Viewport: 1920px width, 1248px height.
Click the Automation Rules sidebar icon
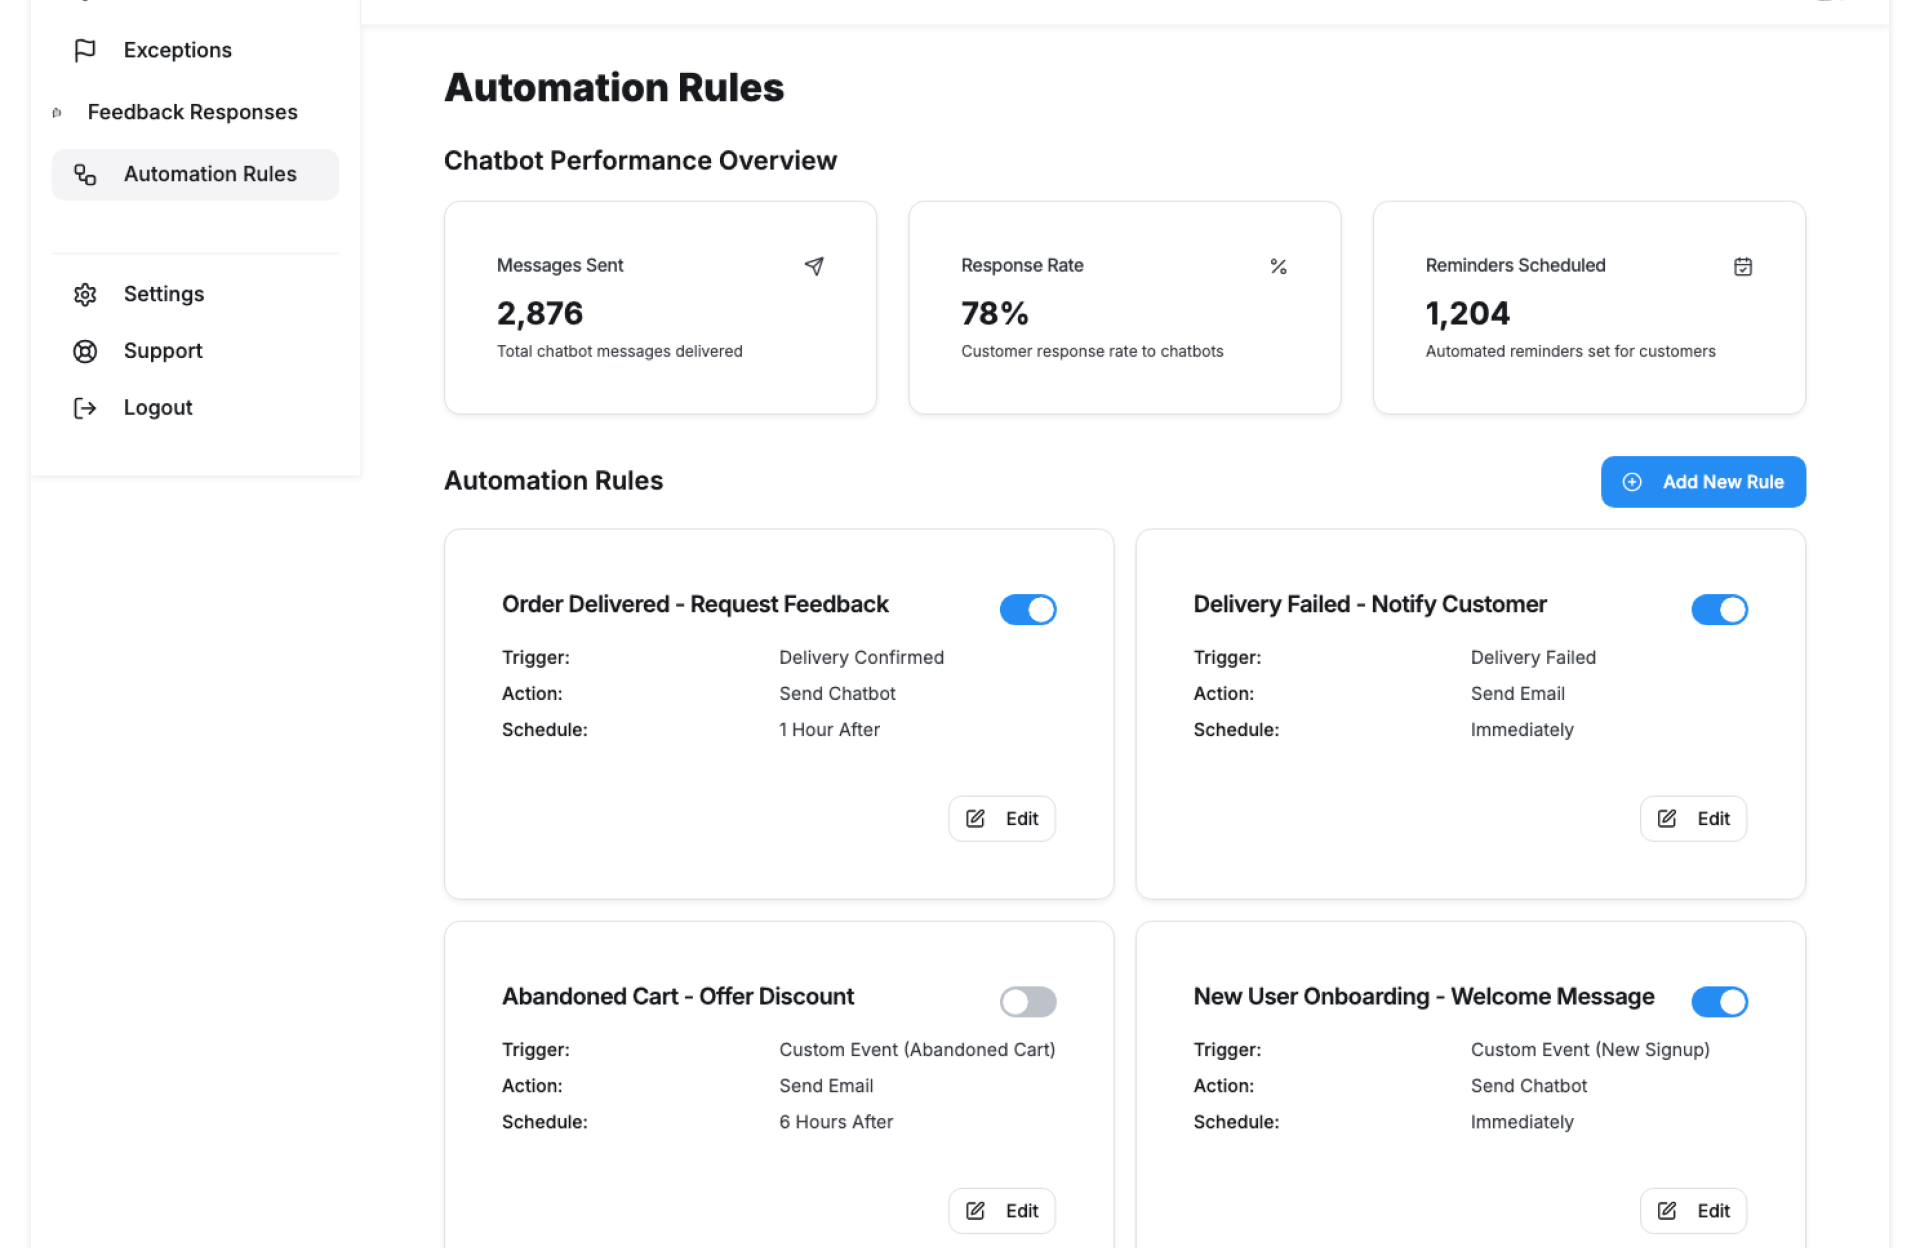85,175
